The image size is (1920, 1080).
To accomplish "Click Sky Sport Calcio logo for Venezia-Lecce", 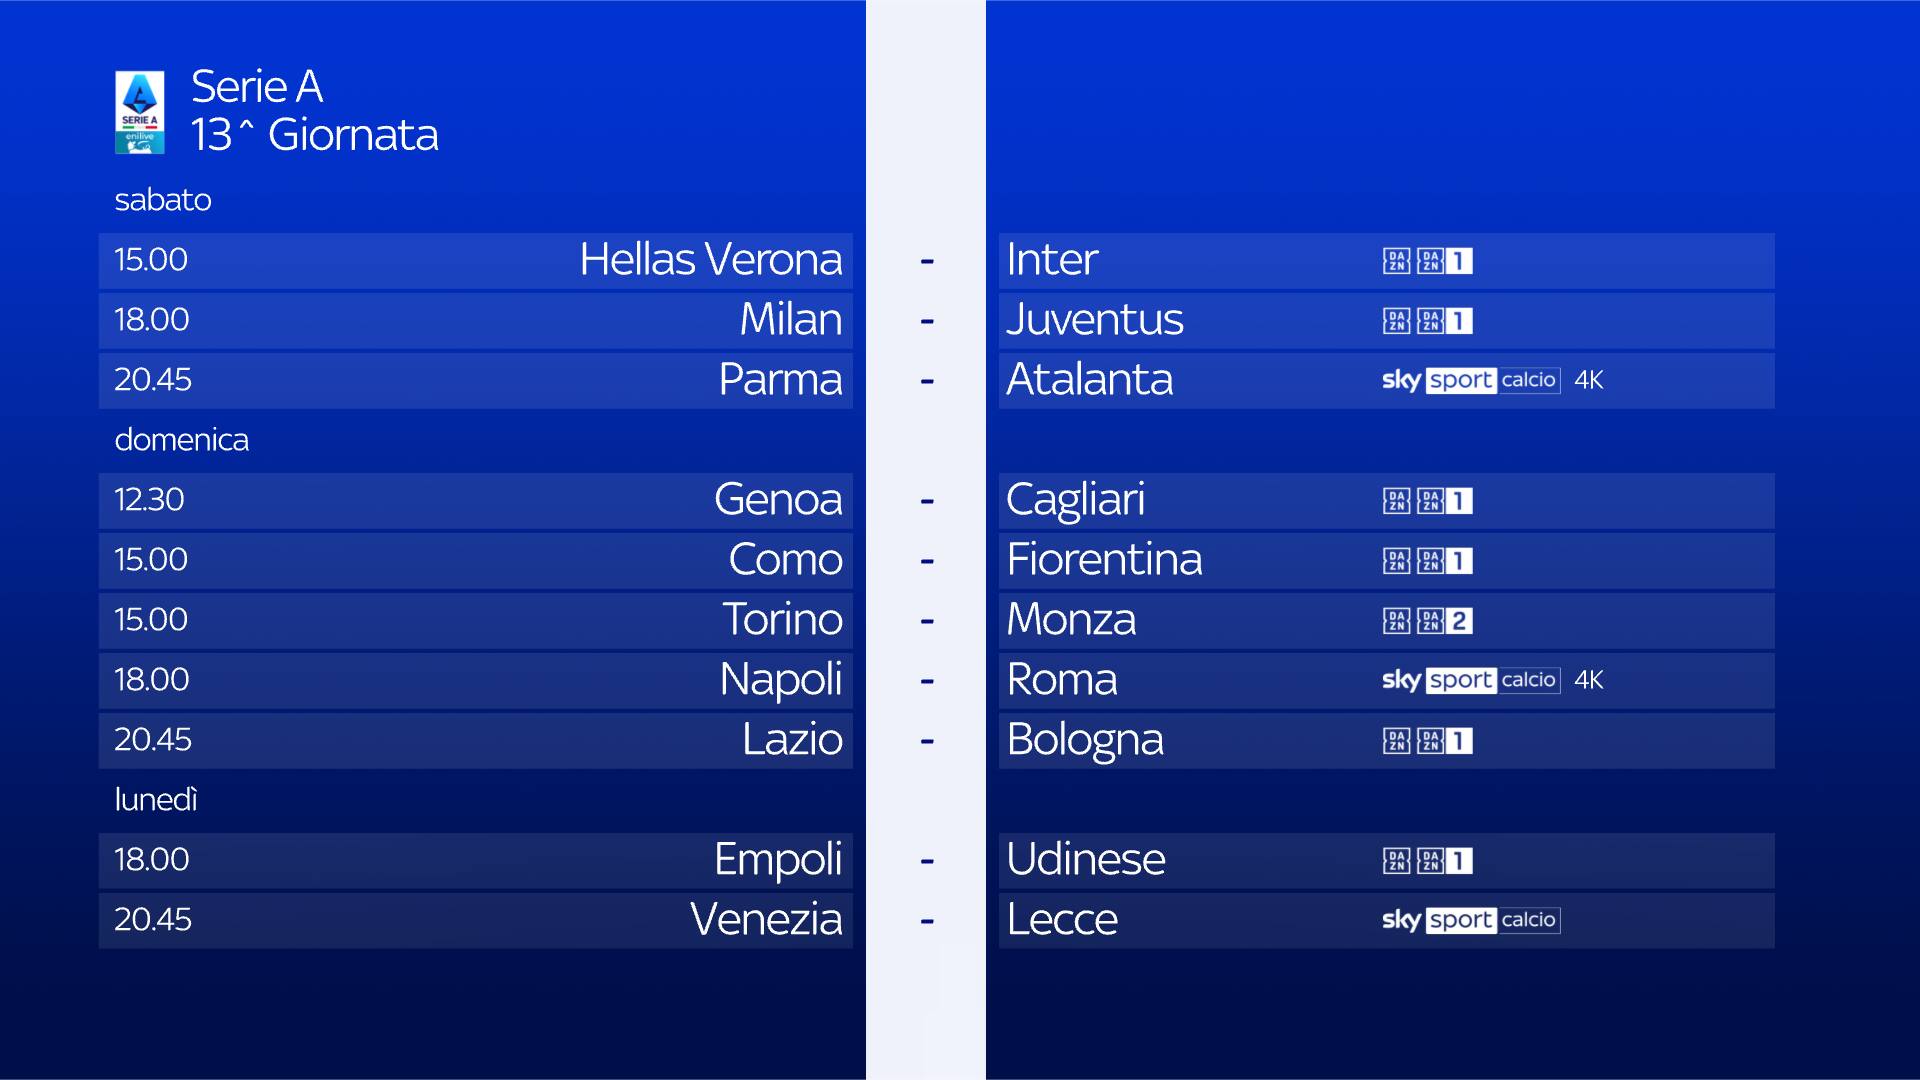I will 1470,920.
